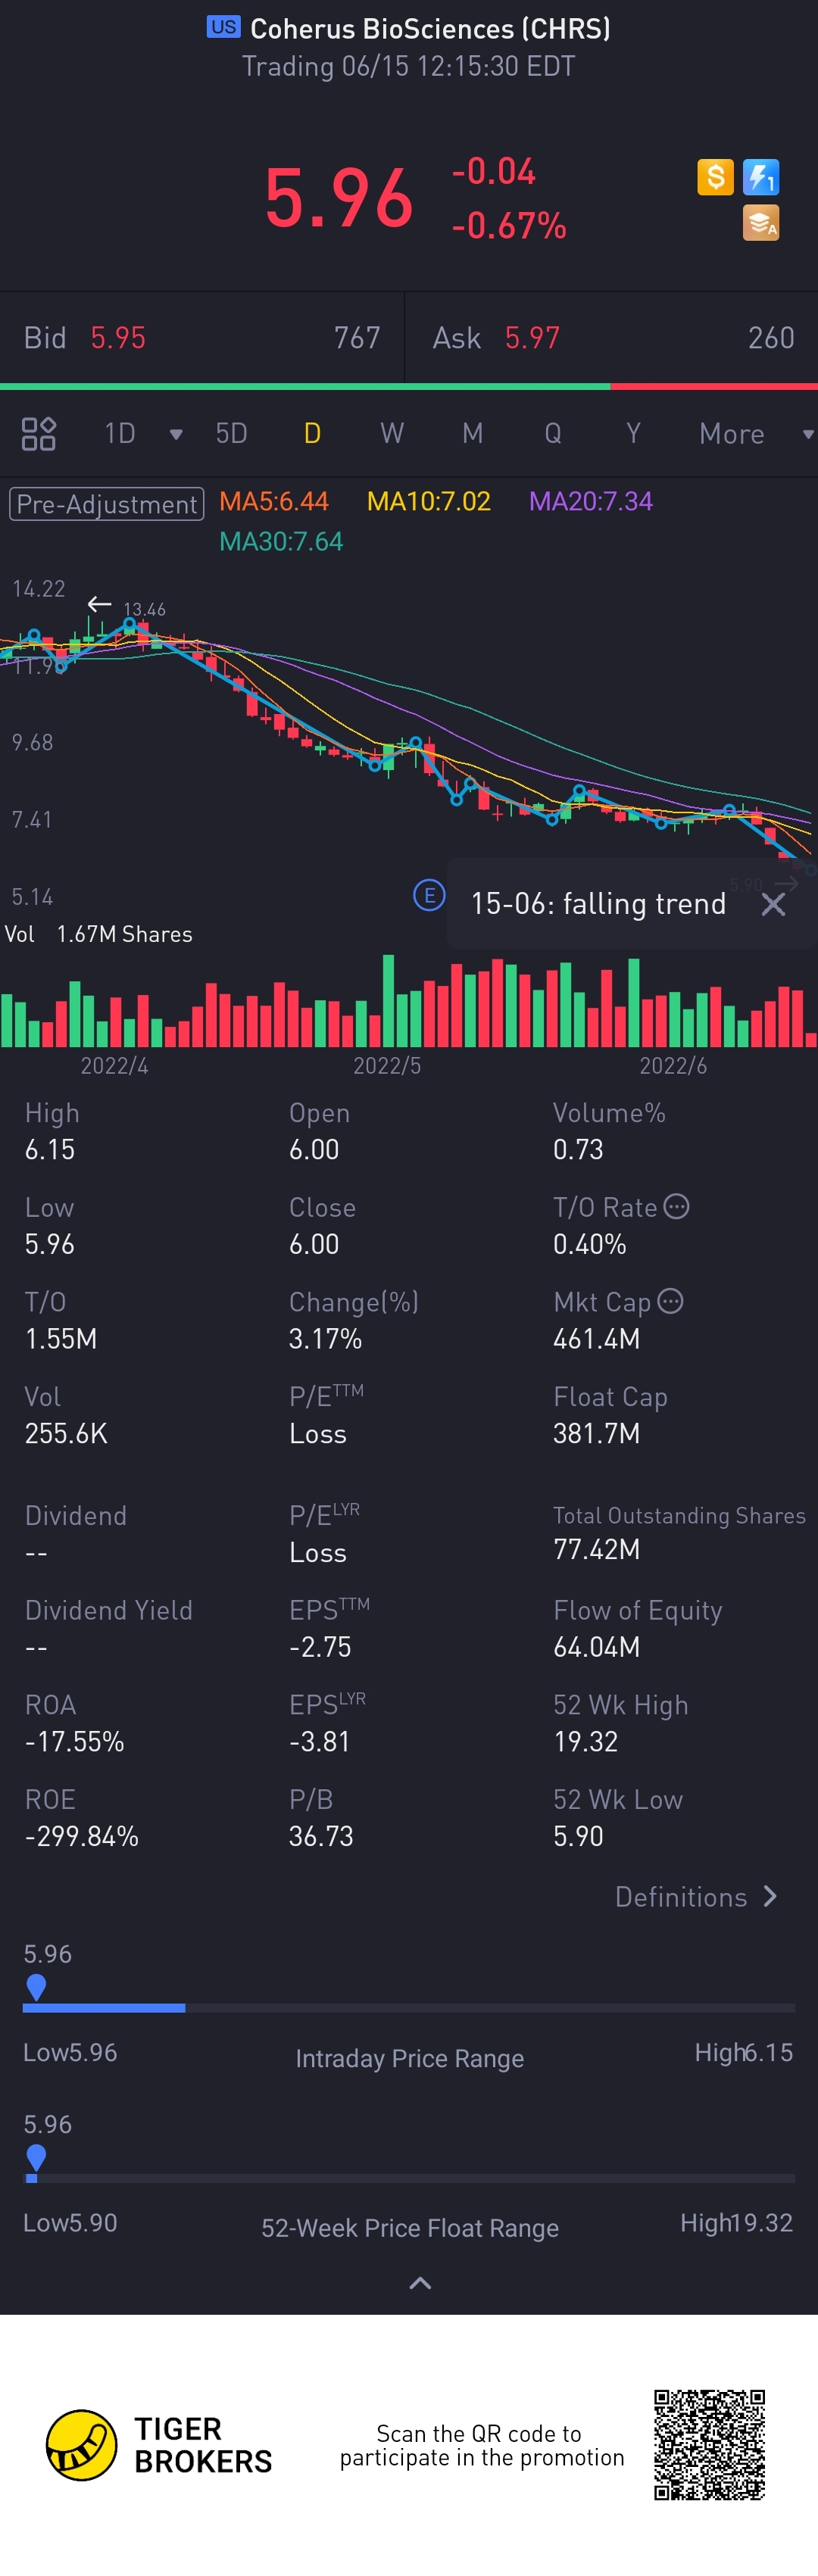This screenshot has width=818, height=2576.
Task: Tap the T/O value 1.55M
Action: click(61, 1339)
